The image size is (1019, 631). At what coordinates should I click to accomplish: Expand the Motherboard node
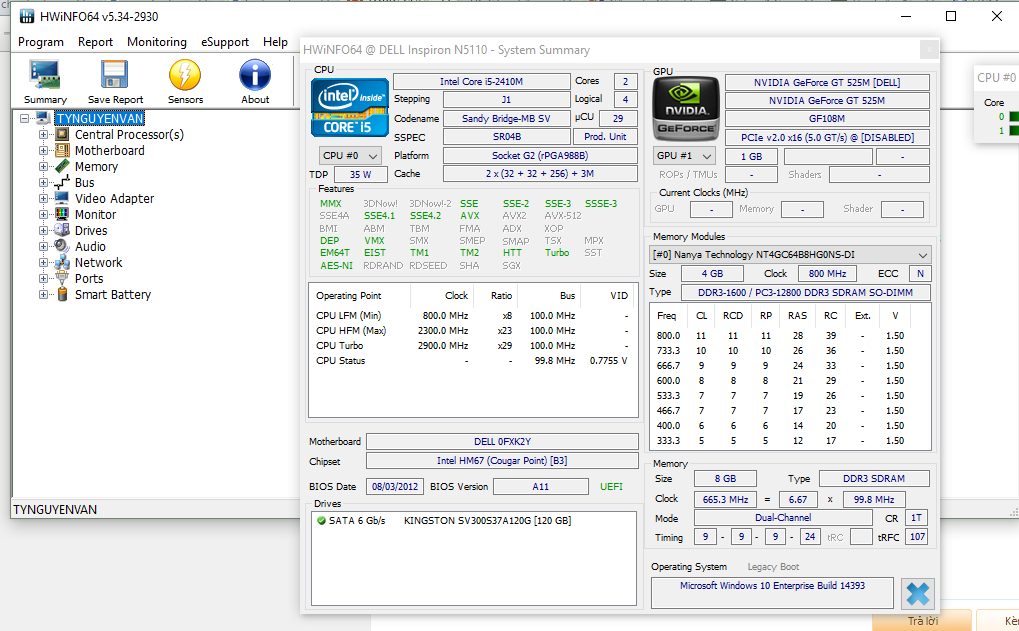(x=43, y=151)
